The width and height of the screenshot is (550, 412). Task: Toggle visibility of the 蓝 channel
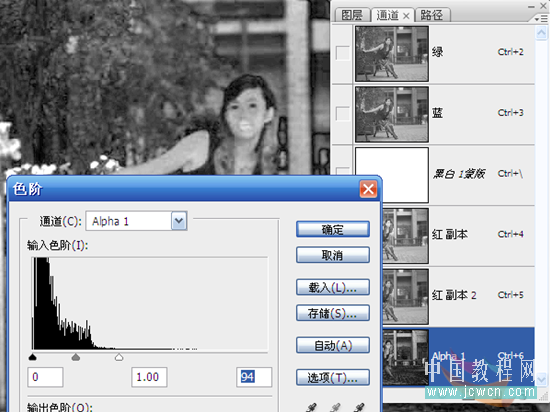click(342, 114)
